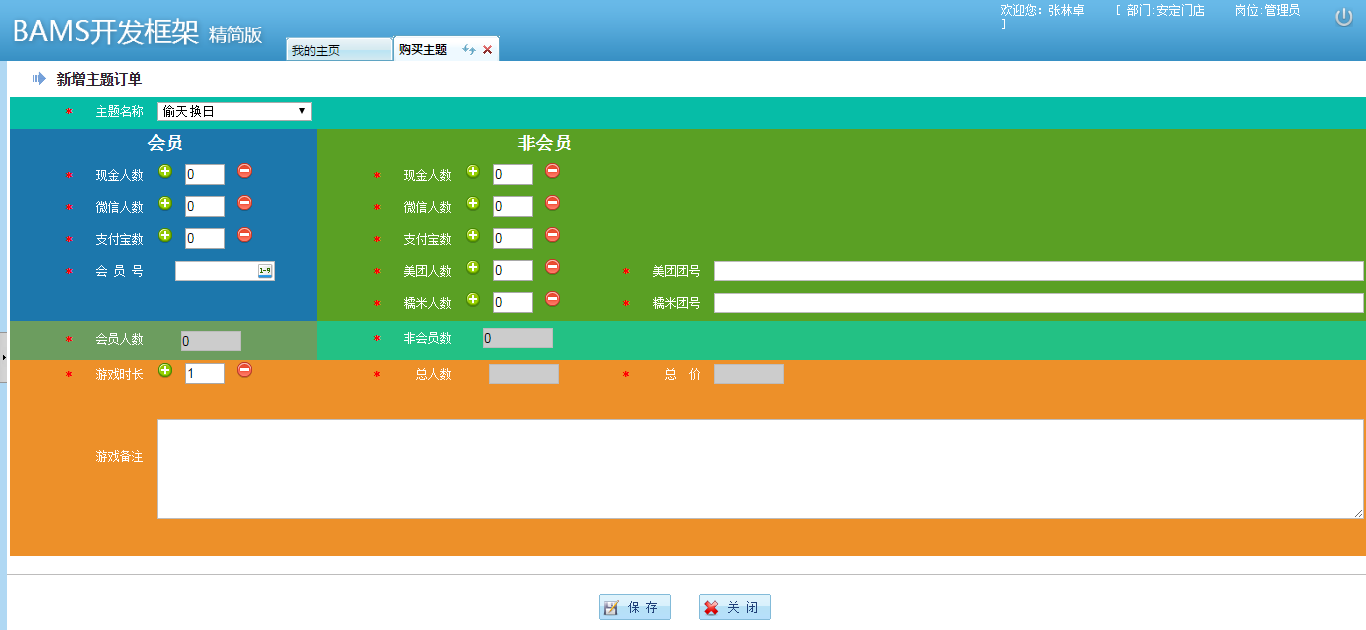Screen dimensions: 1366x630
Task: Expand the left side panel handle
Action: (3, 355)
